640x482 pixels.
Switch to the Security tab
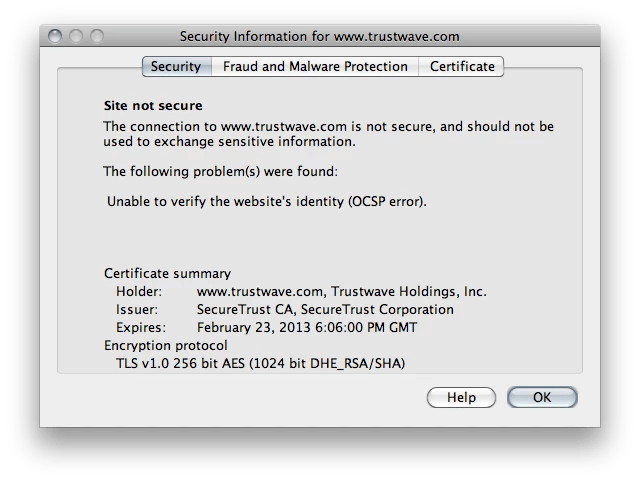click(176, 67)
